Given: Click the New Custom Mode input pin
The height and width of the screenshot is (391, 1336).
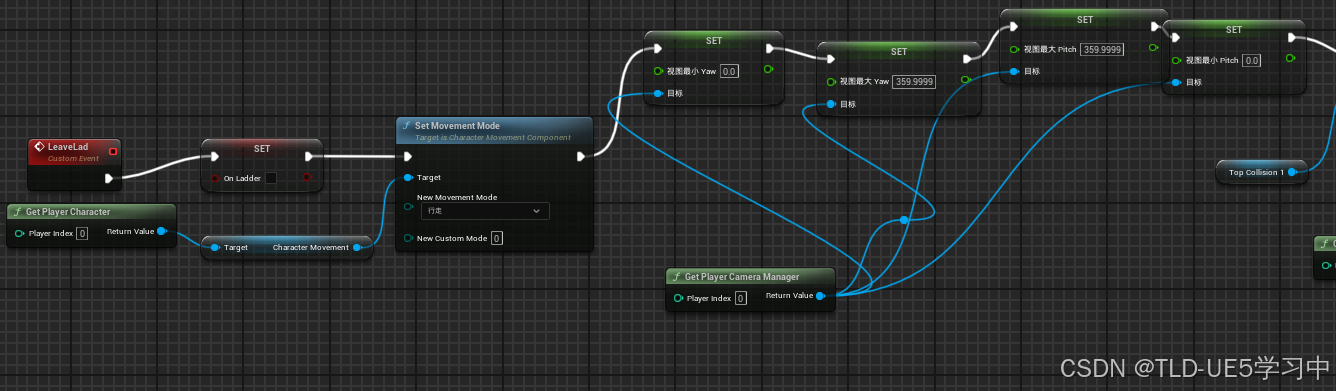Looking at the screenshot, I should click(408, 238).
